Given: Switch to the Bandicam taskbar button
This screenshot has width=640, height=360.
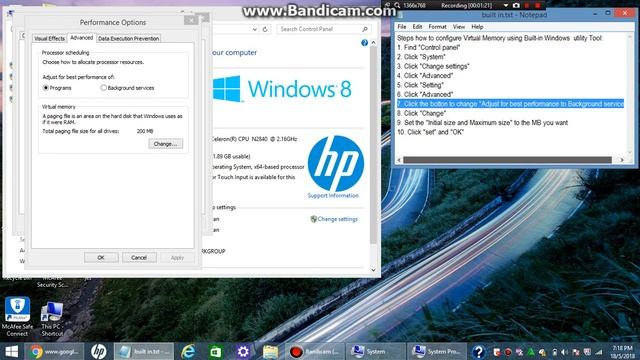Looking at the screenshot, I should point(314,351).
